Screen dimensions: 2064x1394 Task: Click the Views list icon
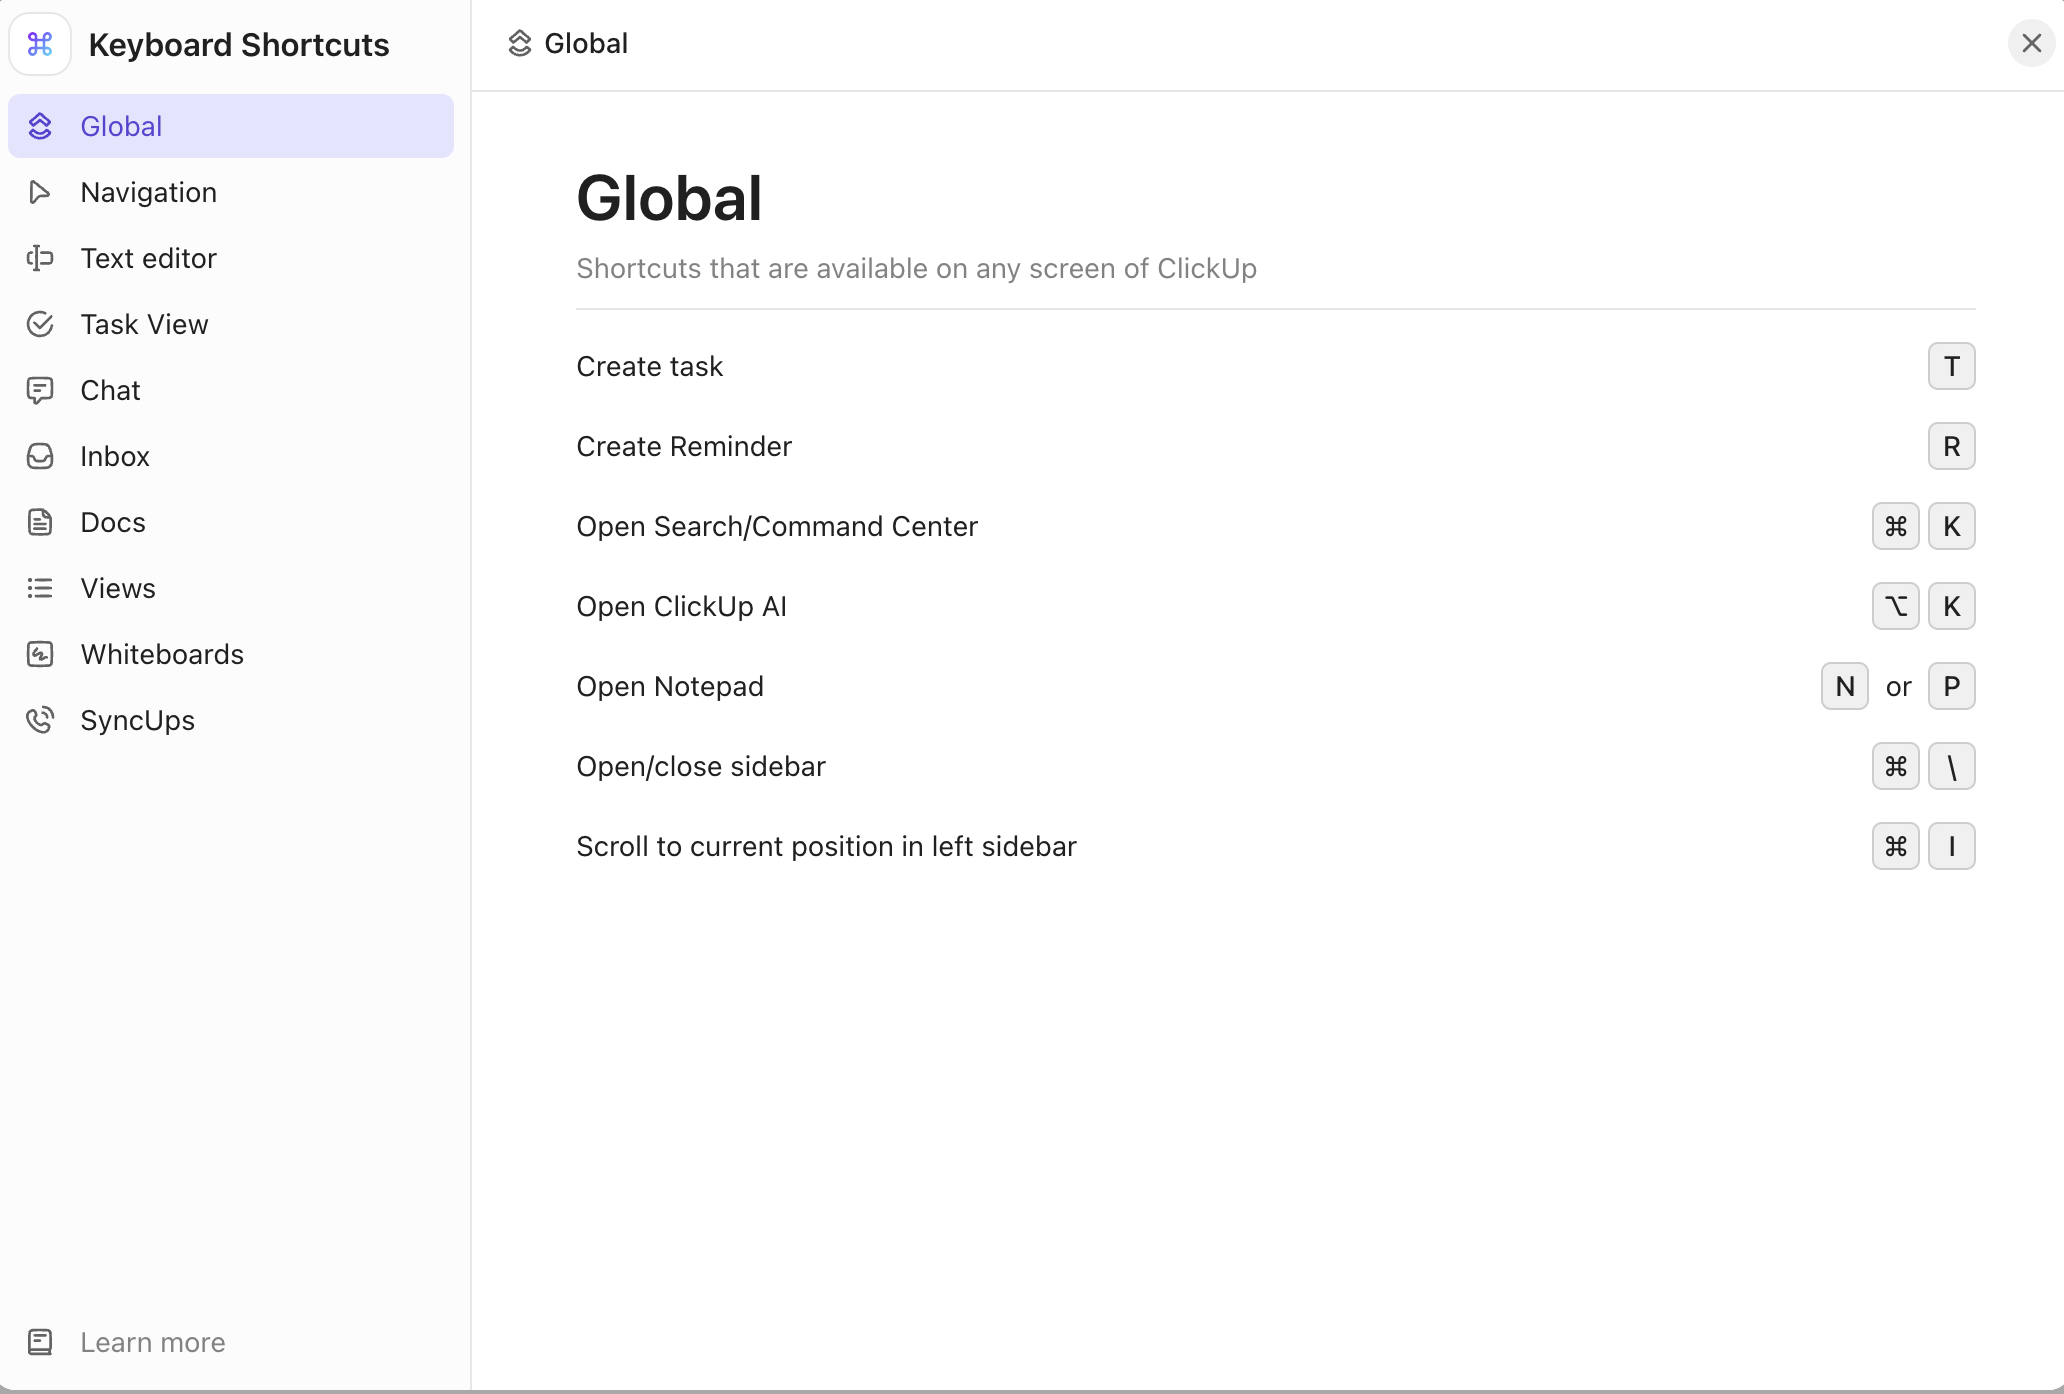click(x=40, y=588)
